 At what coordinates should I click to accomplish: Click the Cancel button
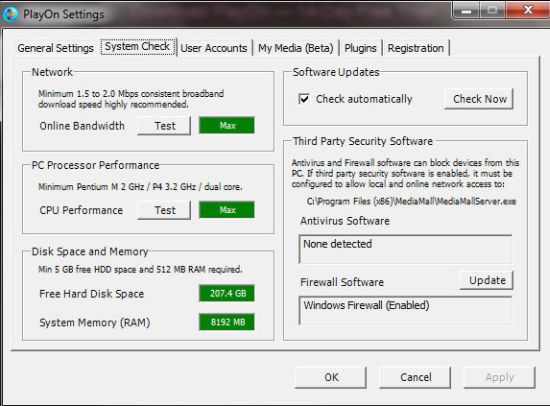tap(415, 377)
